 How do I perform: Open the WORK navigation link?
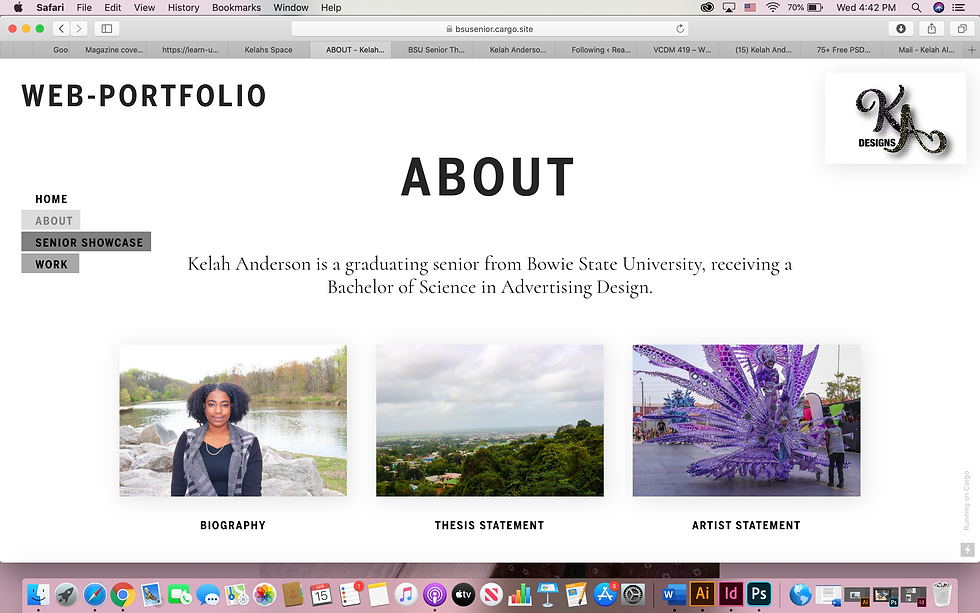pos(51,264)
